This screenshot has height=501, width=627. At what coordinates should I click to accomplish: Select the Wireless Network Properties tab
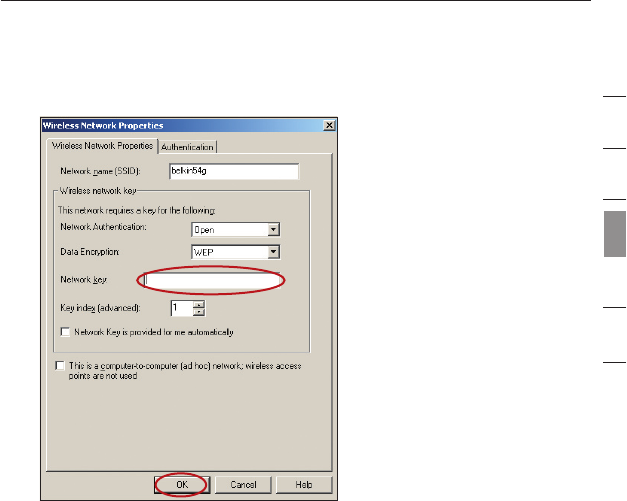(x=102, y=146)
